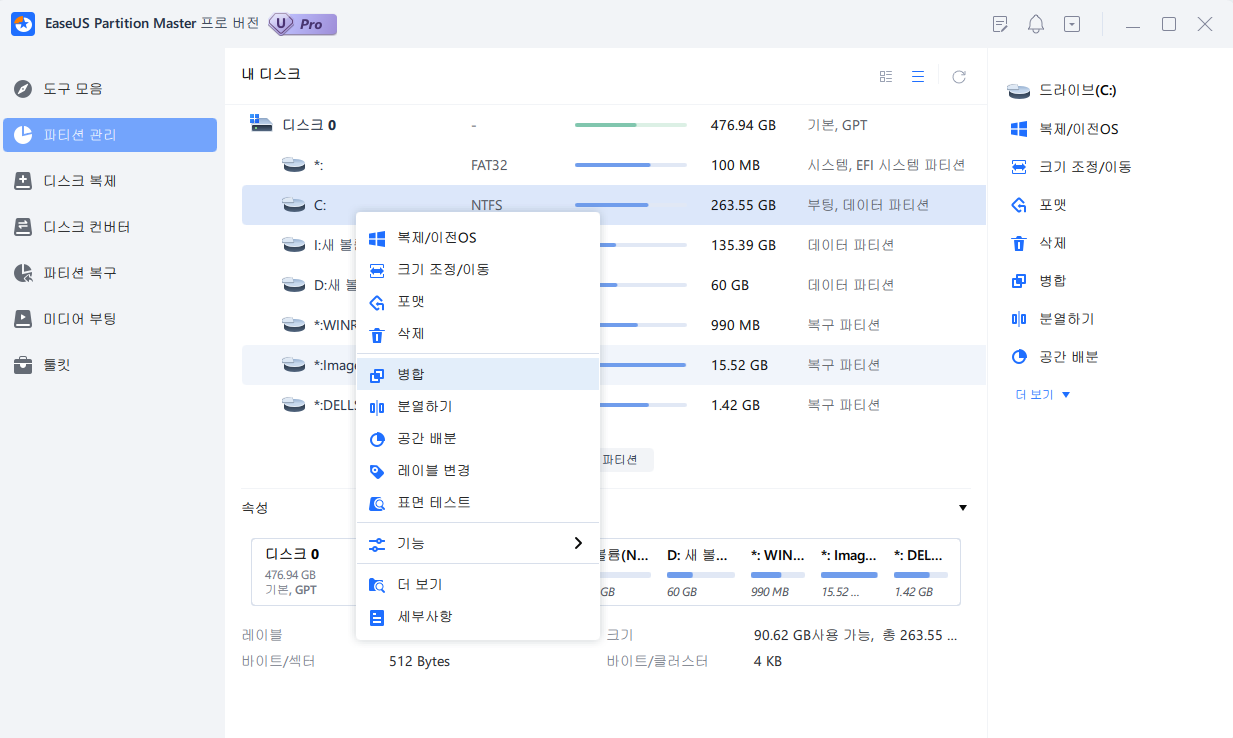Open 디스크 복제 in the sidebar
Image resolution: width=1233 pixels, height=738 pixels.
pos(110,181)
